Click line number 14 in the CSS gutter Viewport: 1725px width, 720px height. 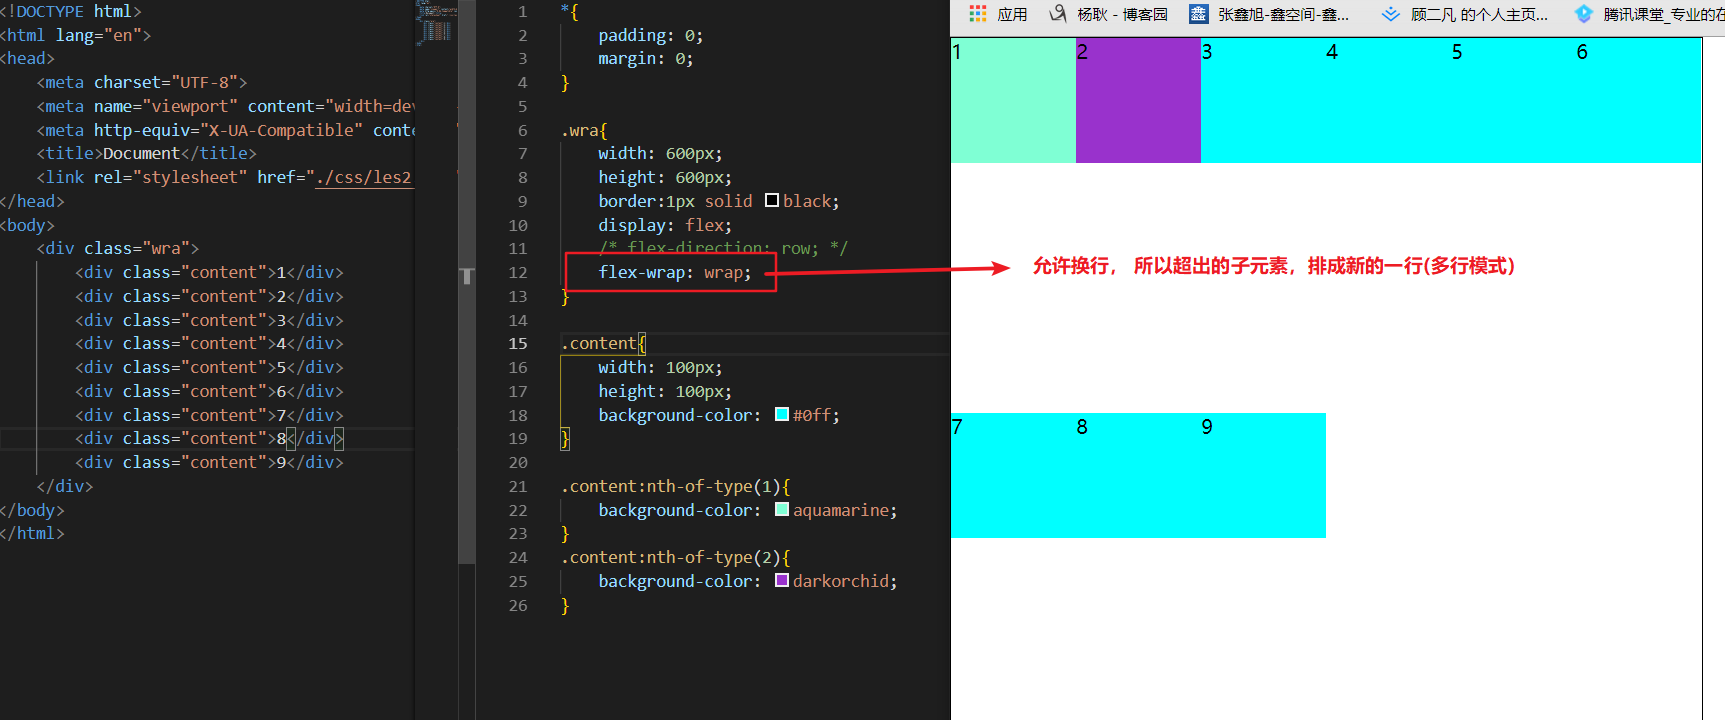[x=517, y=320]
